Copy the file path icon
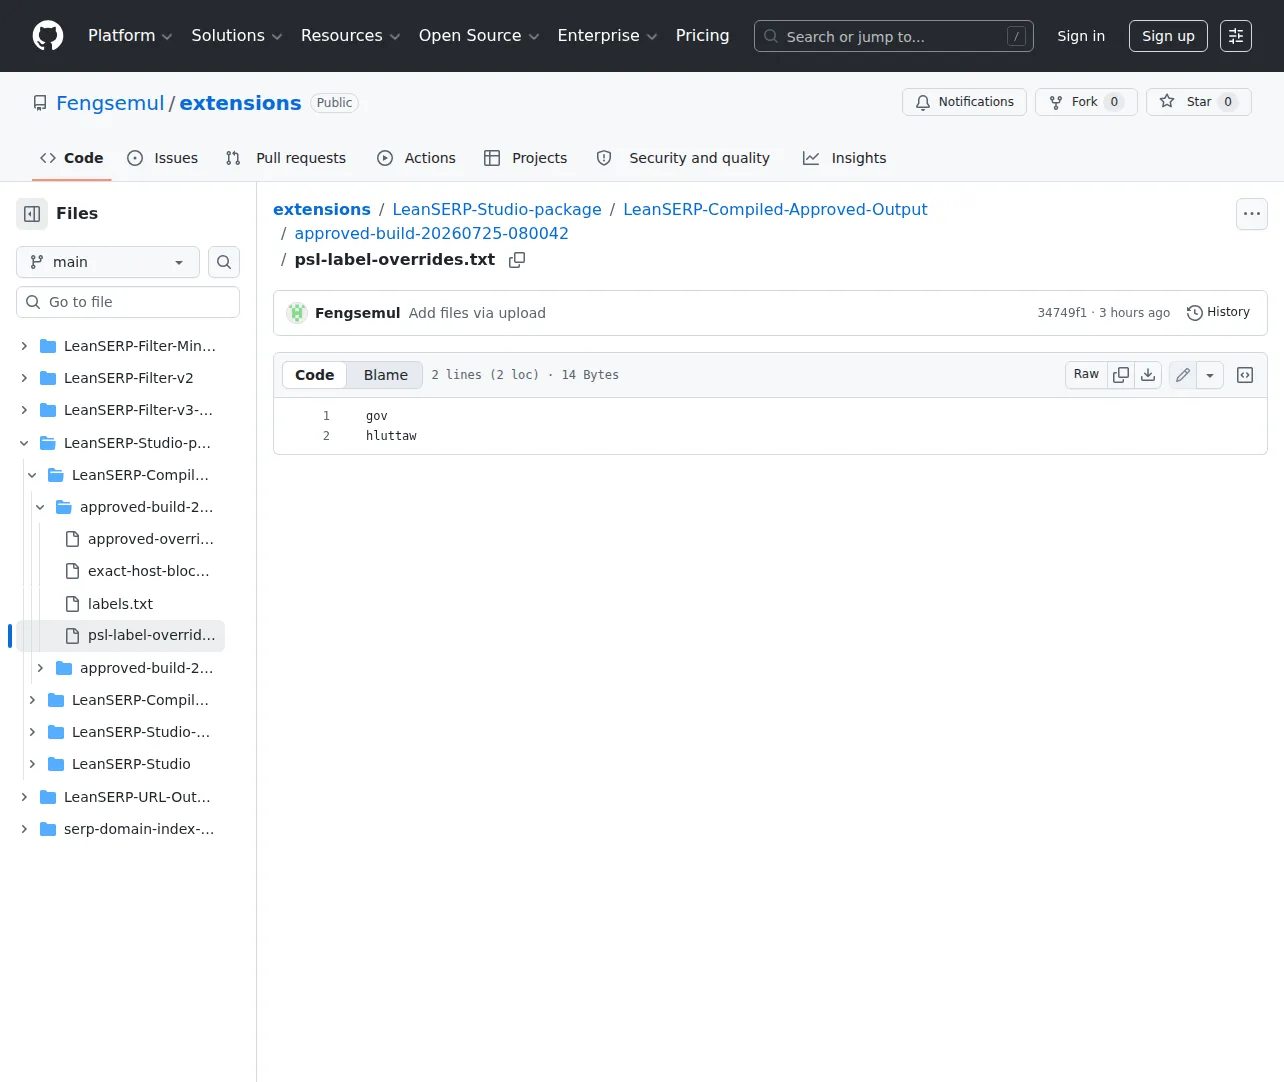This screenshot has width=1284, height=1082. click(x=517, y=260)
